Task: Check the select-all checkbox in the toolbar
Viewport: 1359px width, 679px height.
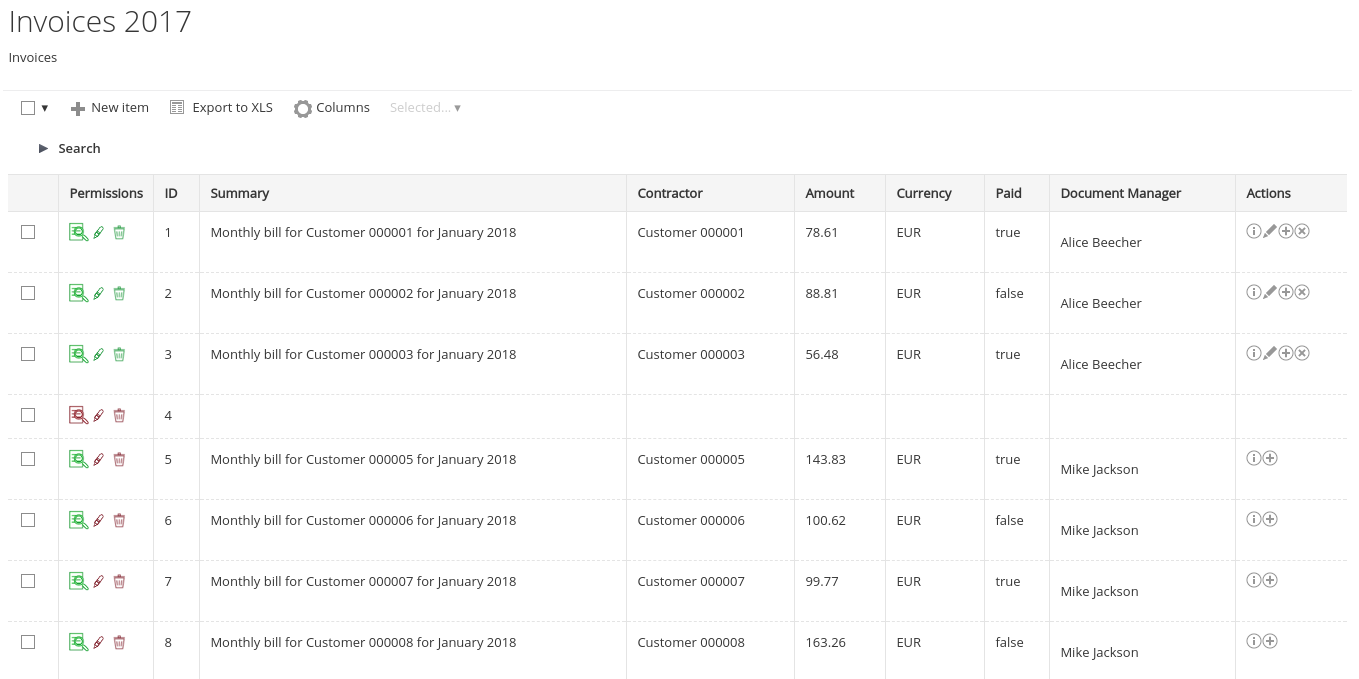Action: pos(28,108)
